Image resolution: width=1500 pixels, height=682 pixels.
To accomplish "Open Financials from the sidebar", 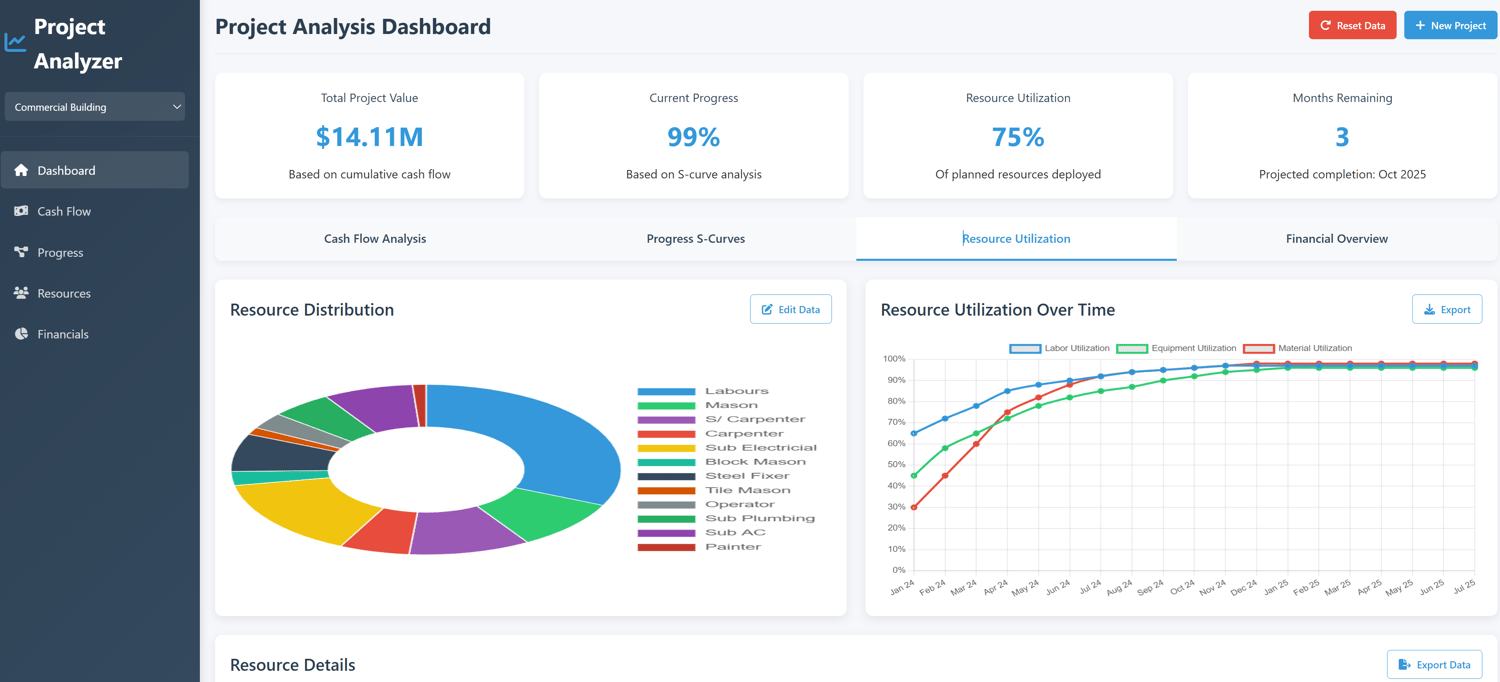I will coord(95,334).
